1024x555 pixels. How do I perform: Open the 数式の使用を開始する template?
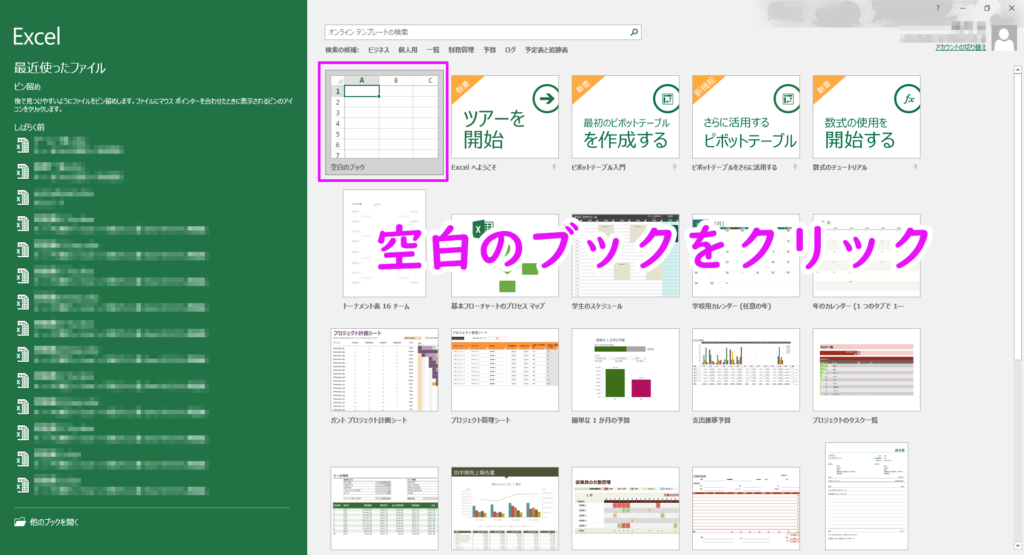pos(866,117)
